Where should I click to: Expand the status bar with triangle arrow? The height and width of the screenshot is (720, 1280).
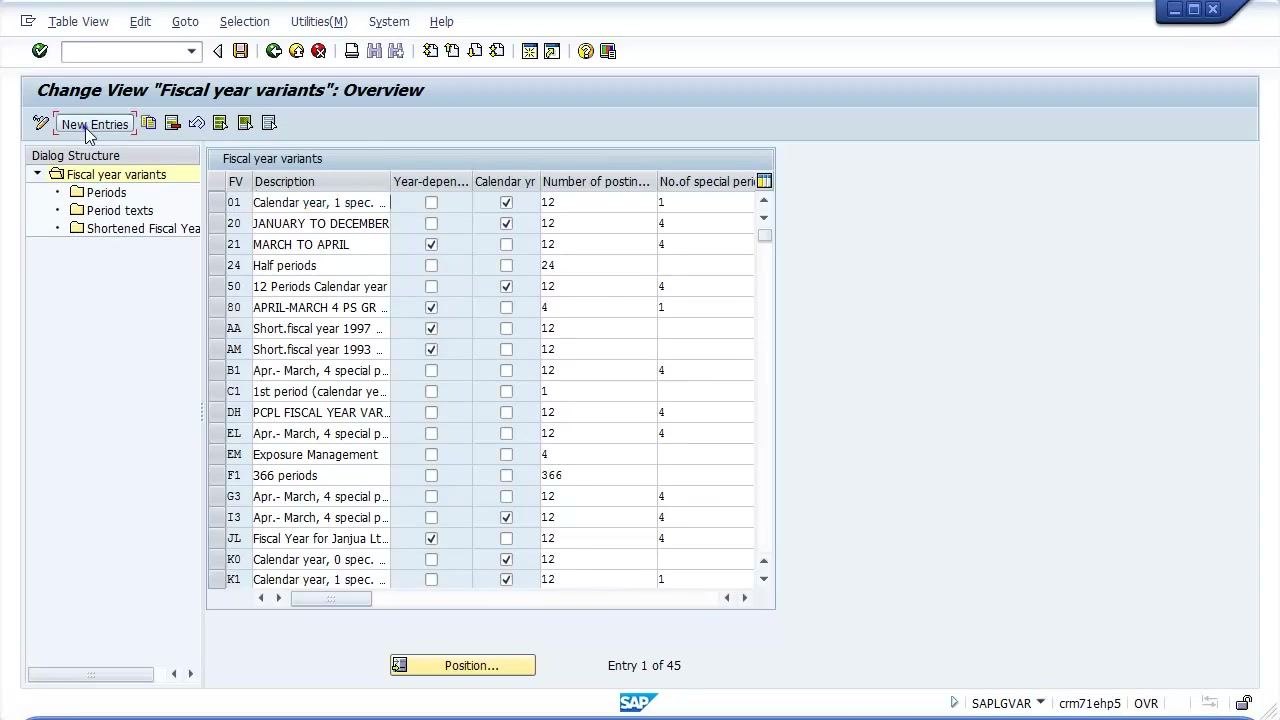tap(954, 702)
